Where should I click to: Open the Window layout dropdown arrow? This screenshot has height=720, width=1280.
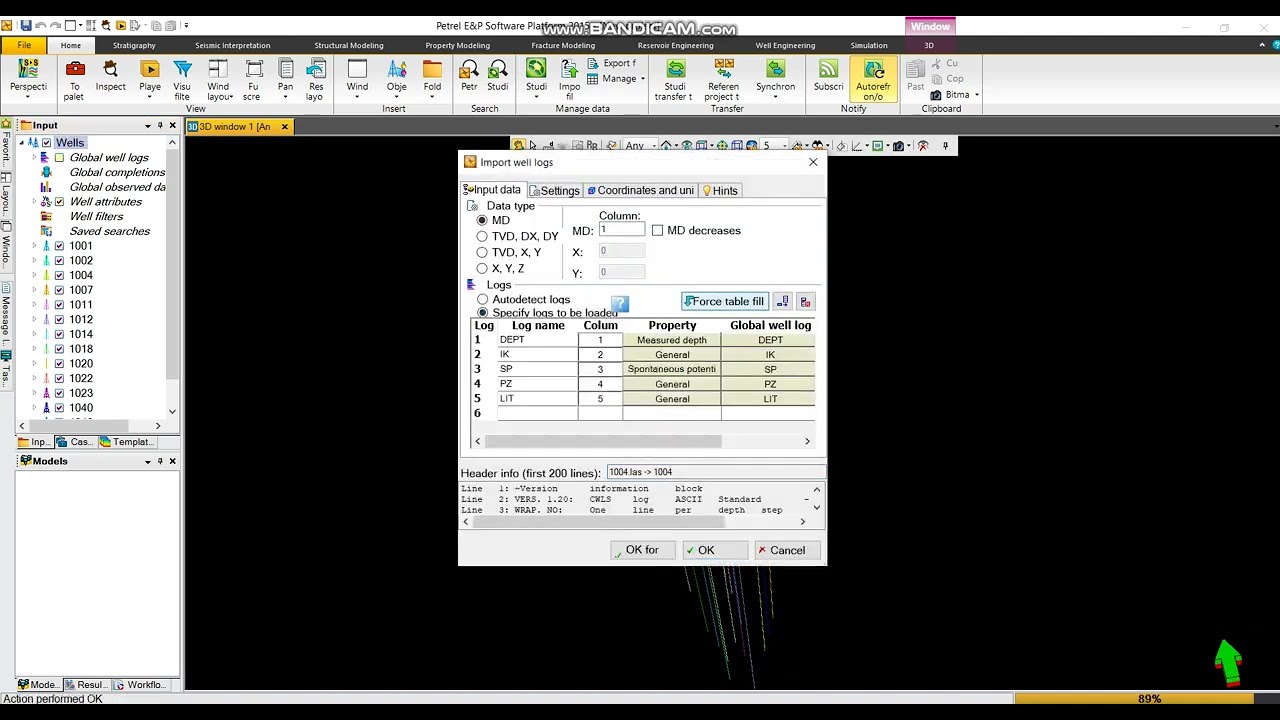coord(231,97)
